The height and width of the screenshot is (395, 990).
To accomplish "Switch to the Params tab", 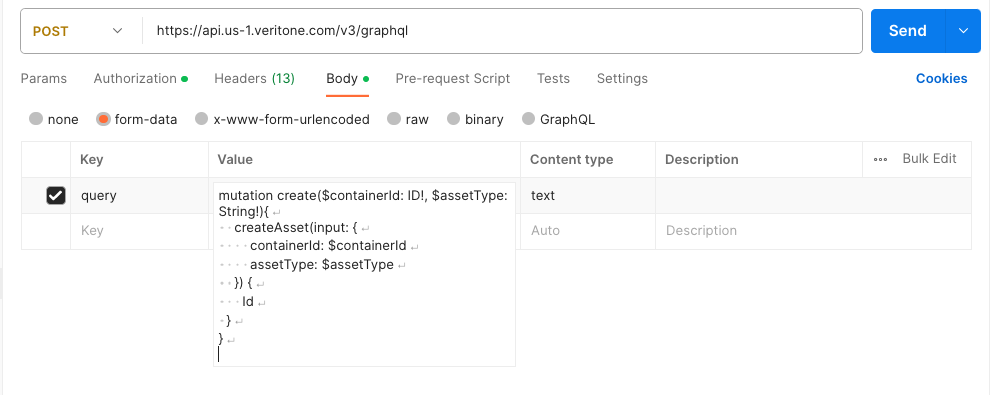I will (44, 79).
